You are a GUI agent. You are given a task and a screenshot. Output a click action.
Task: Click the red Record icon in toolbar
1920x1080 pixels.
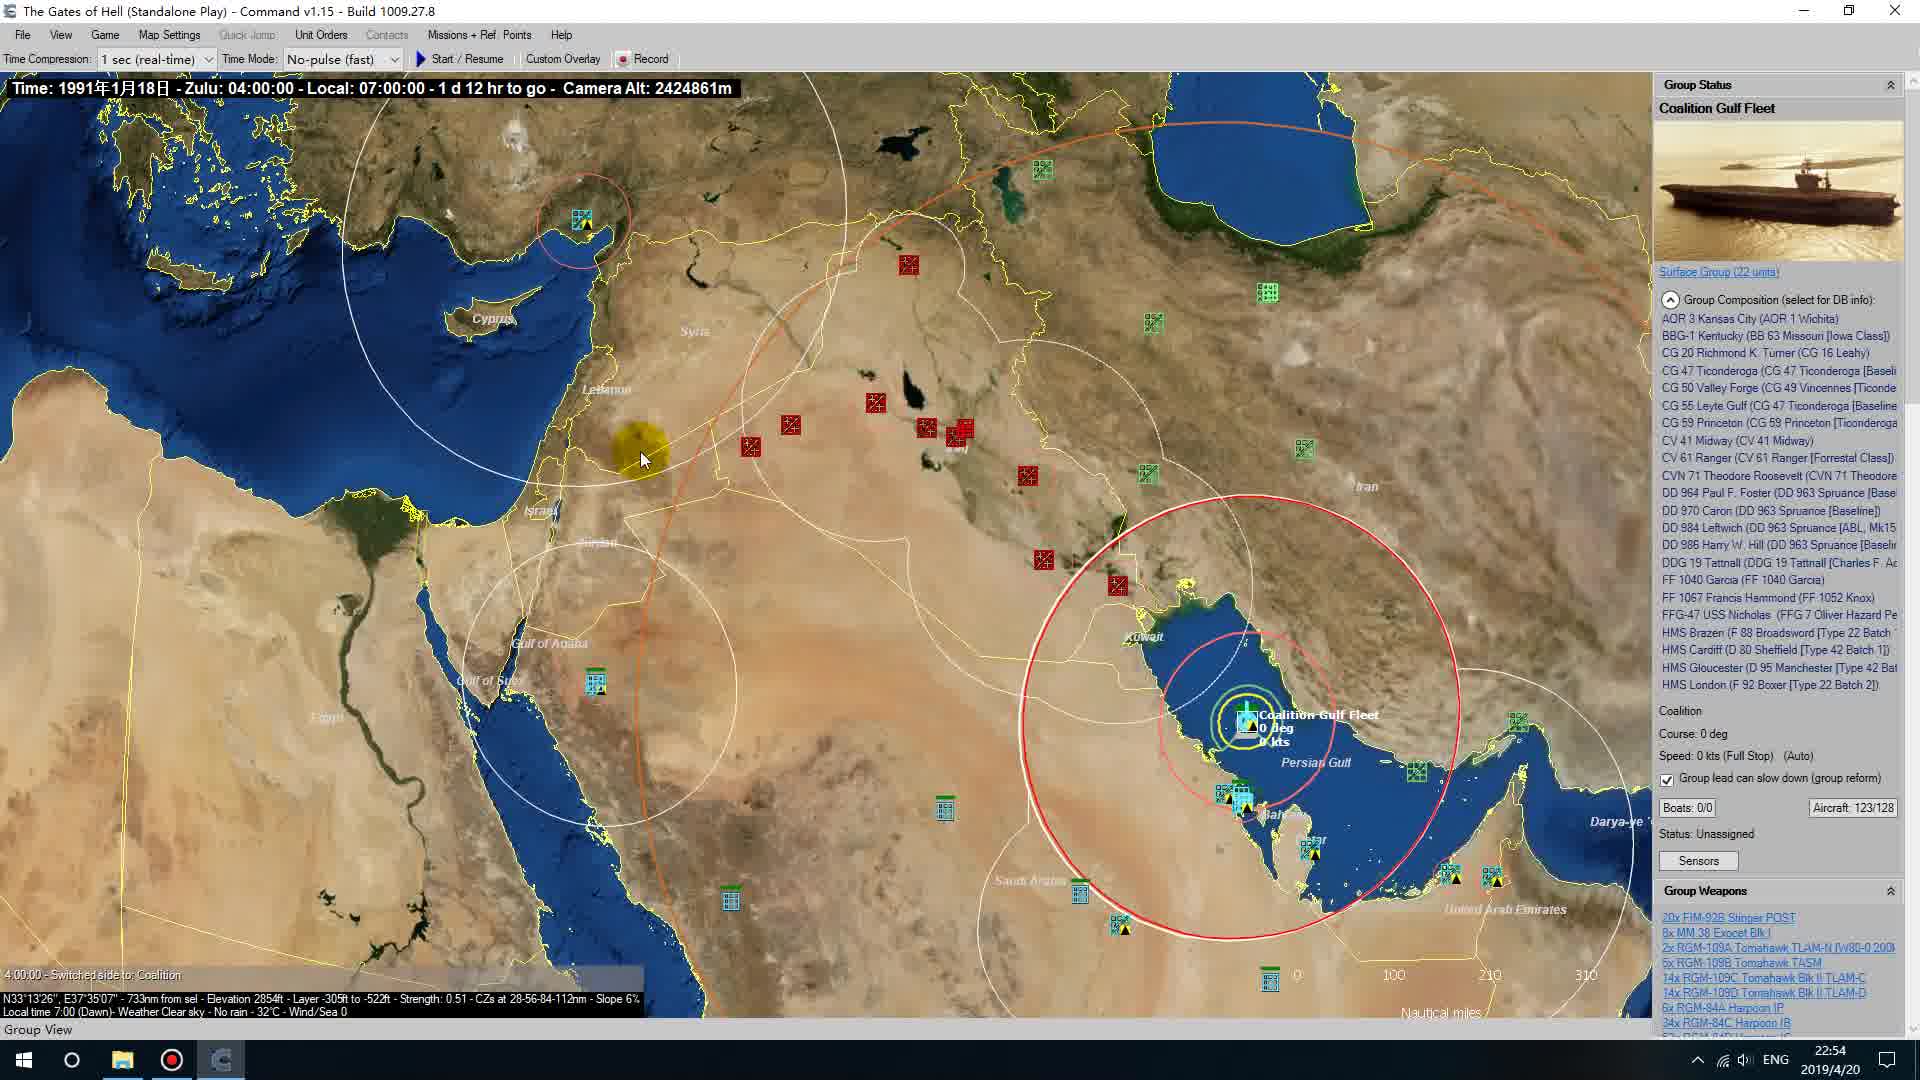(x=623, y=59)
